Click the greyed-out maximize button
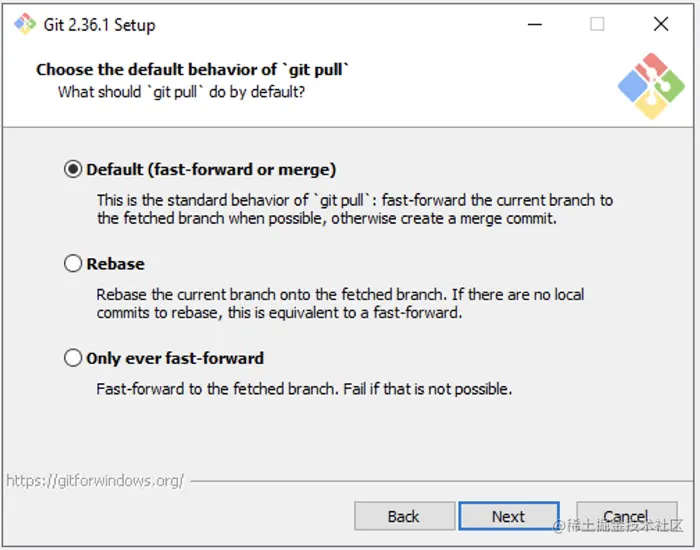This screenshot has height=550, width=700. point(597,24)
